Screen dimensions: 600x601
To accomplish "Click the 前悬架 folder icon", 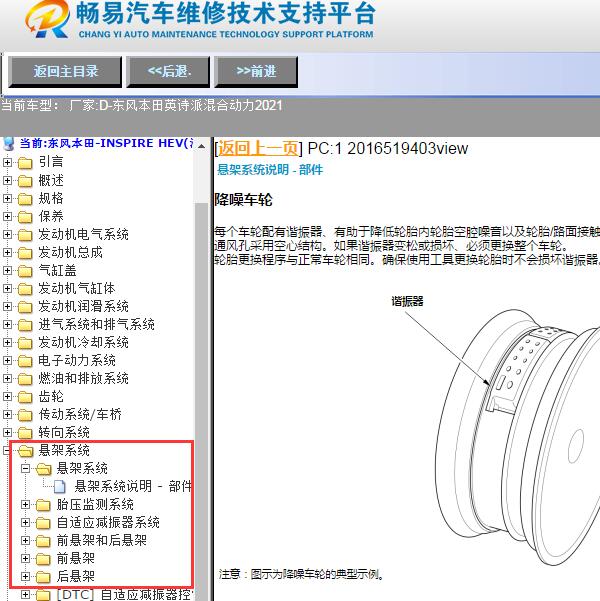I will pyautogui.click(x=43, y=559).
